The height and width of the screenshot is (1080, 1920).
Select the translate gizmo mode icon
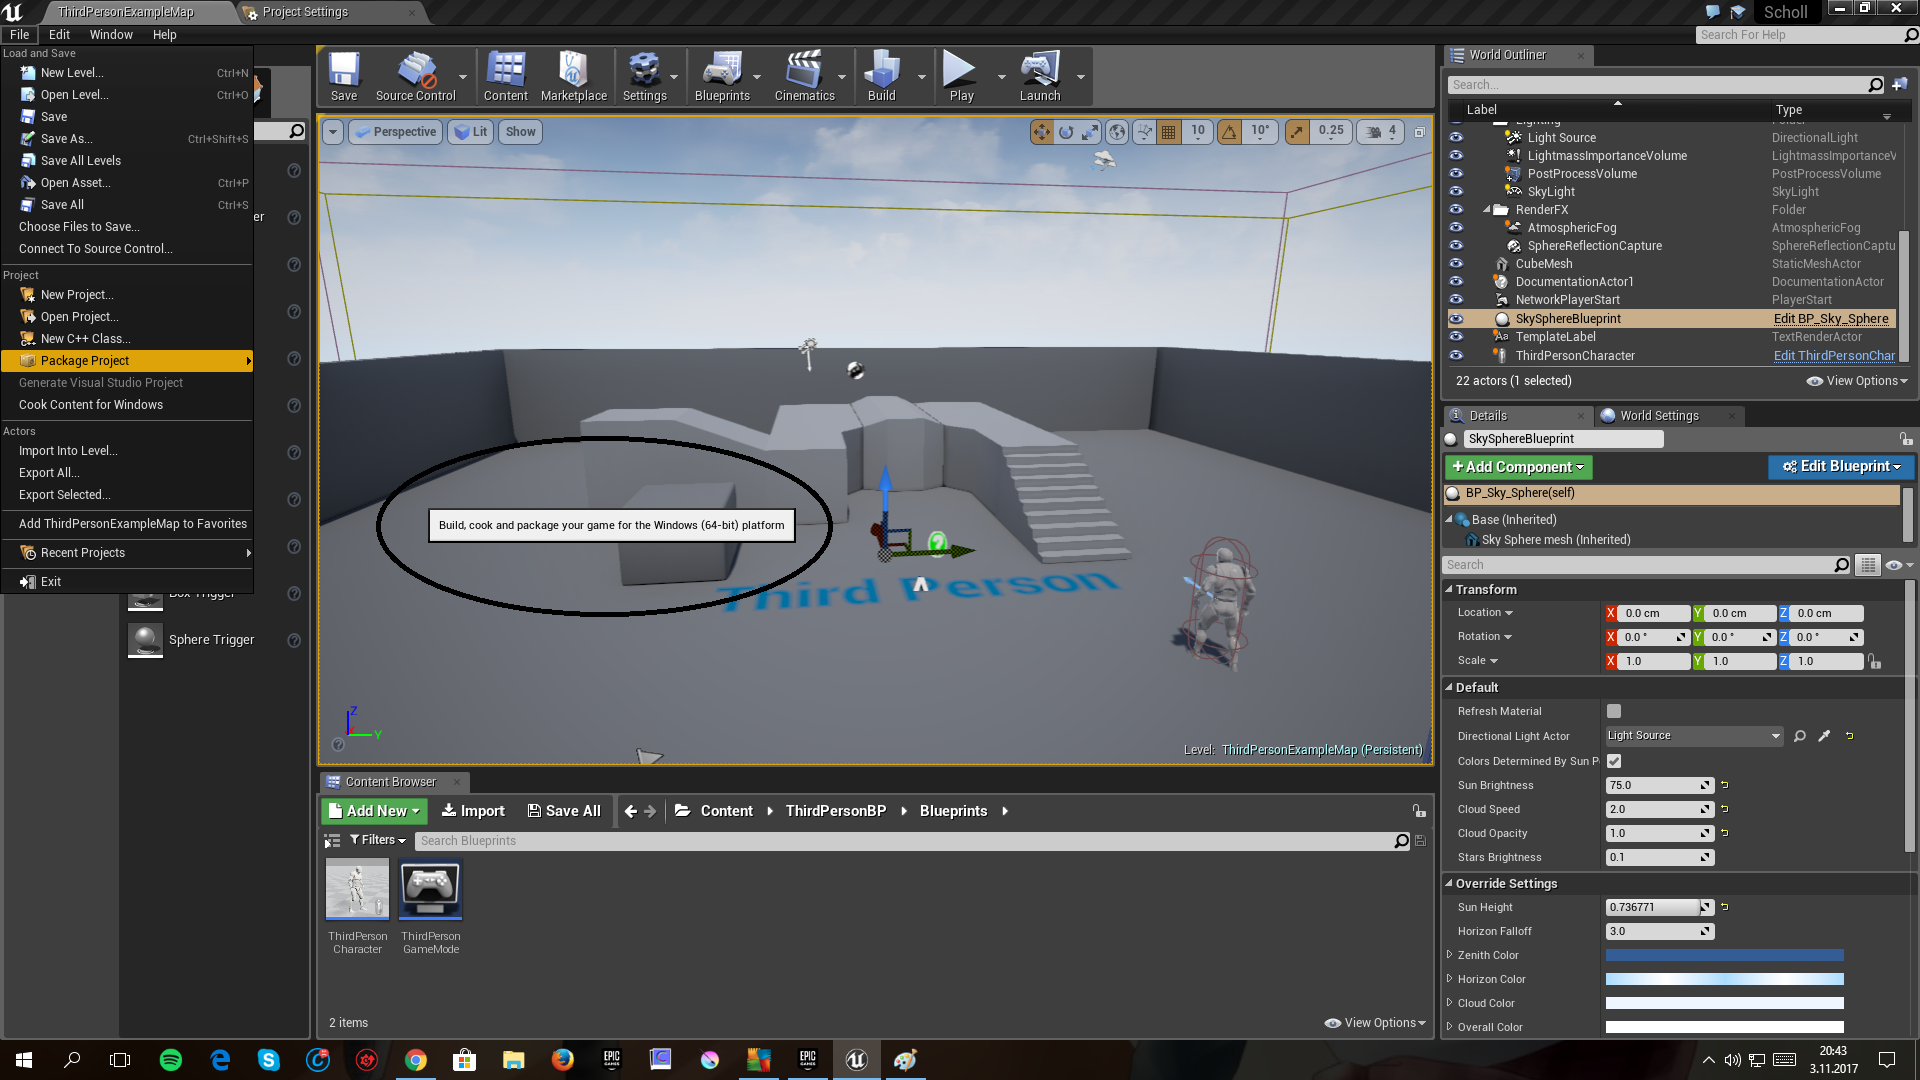tap(1042, 132)
